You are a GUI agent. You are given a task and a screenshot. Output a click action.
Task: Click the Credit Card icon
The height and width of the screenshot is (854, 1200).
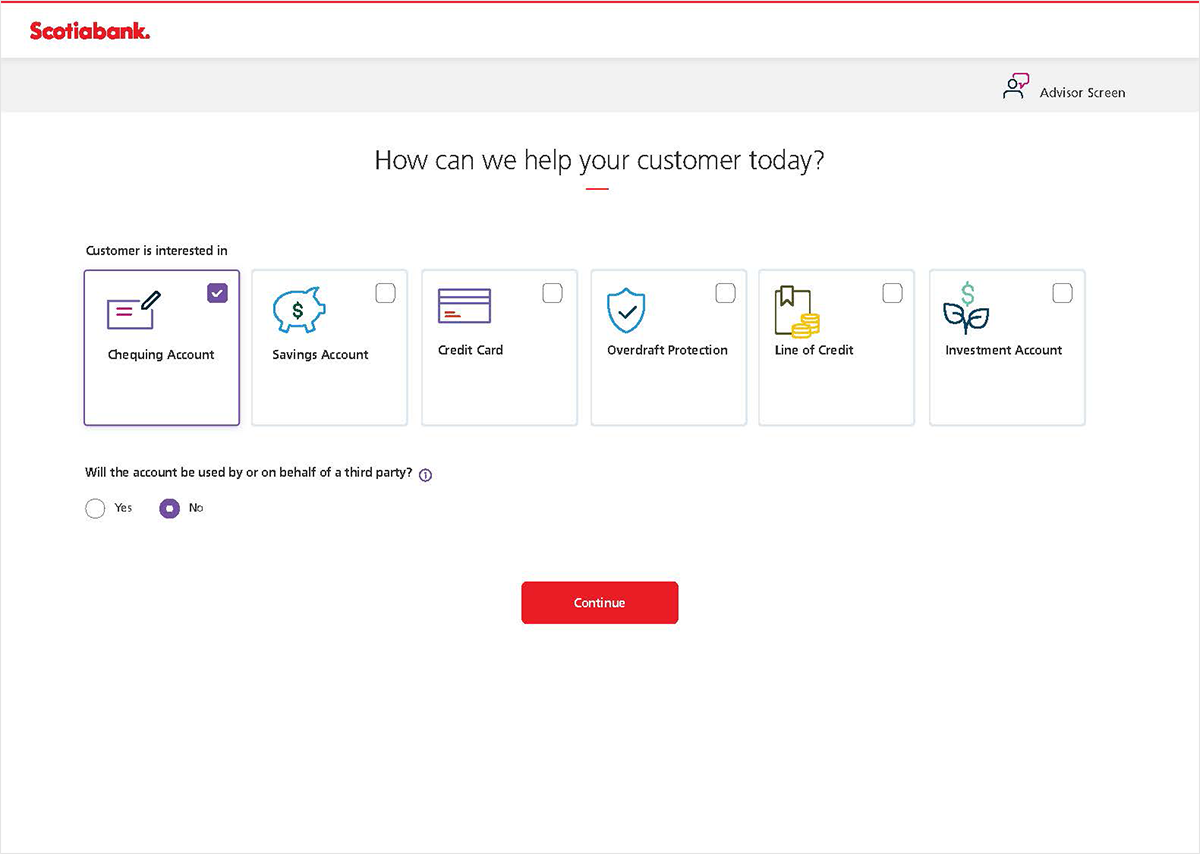pyautogui.click(x=464, y=306)
